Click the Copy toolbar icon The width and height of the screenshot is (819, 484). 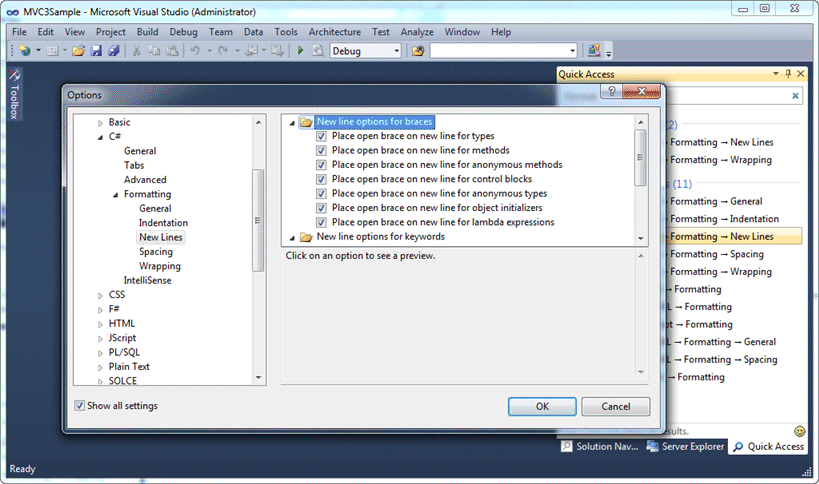(154, 51)
